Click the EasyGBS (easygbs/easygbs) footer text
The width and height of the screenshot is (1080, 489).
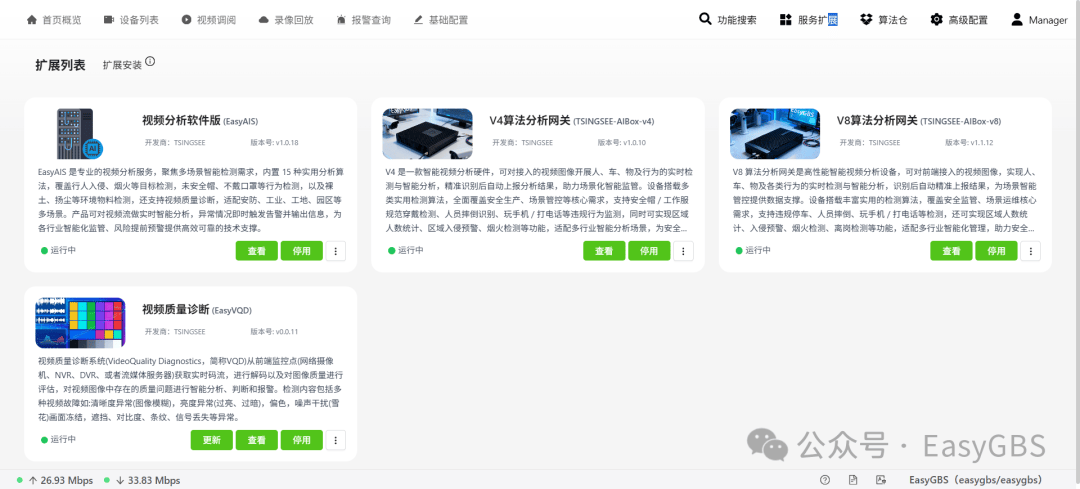coord(975,480)
